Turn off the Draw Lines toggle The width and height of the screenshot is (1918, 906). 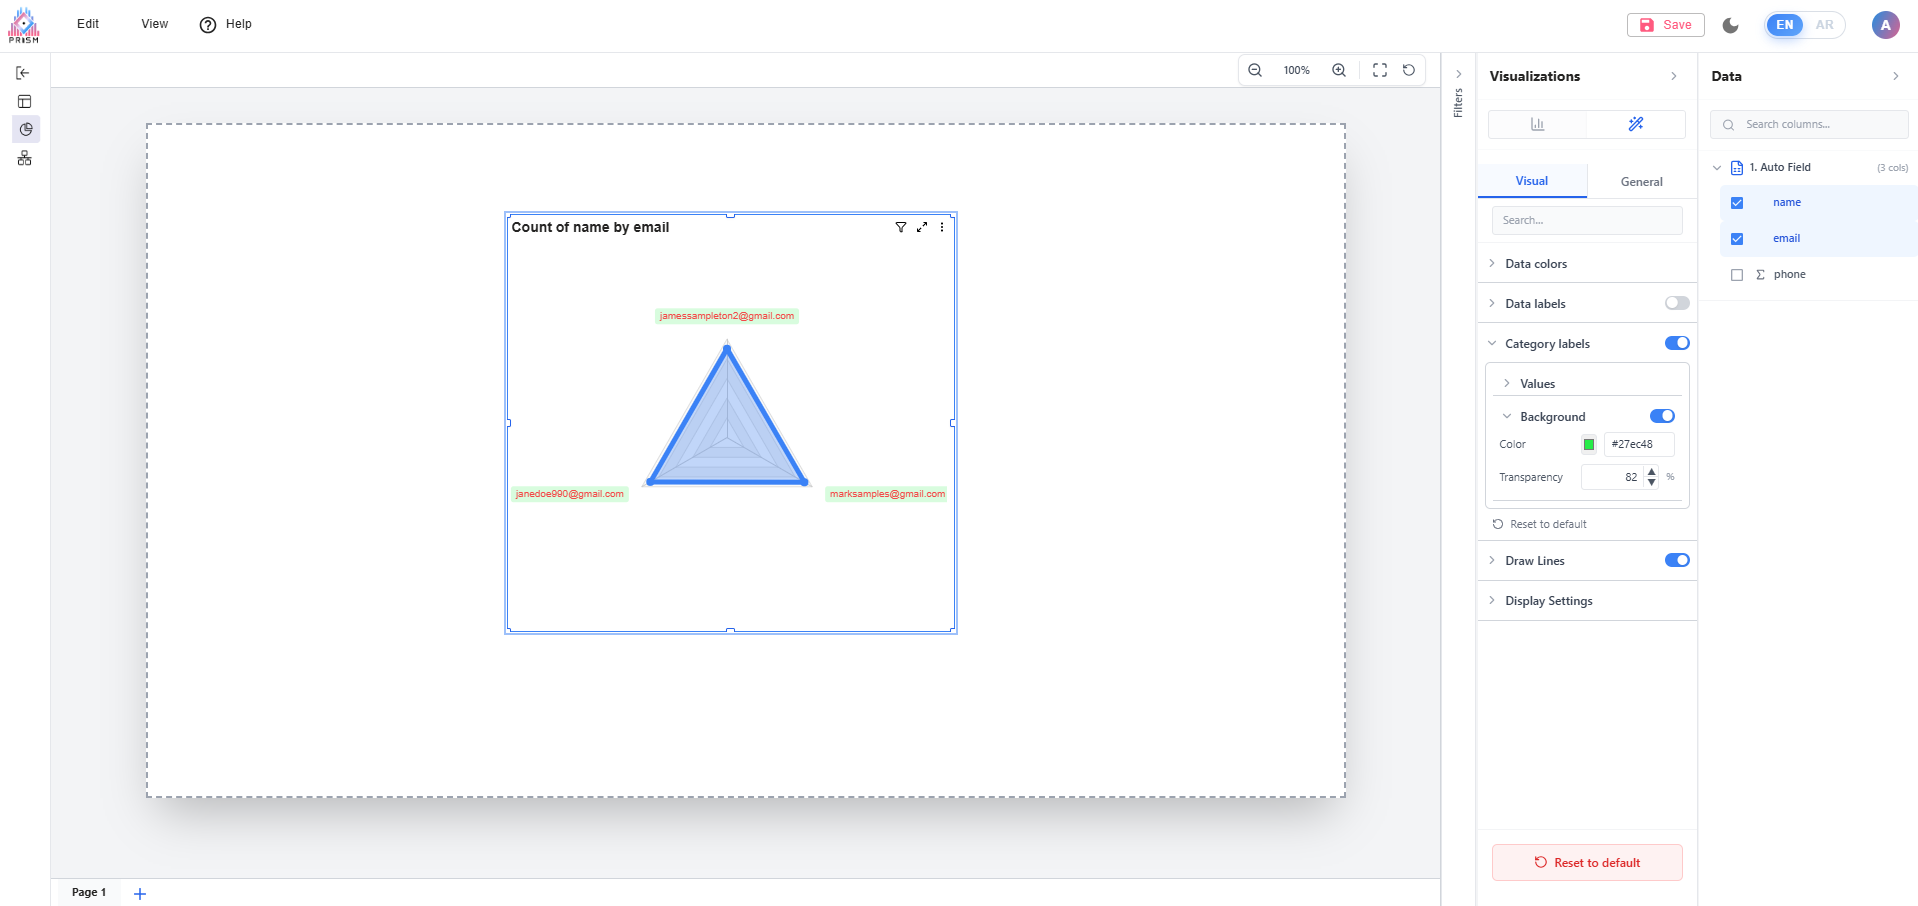pyautogui.click(x=1677, y=560)
